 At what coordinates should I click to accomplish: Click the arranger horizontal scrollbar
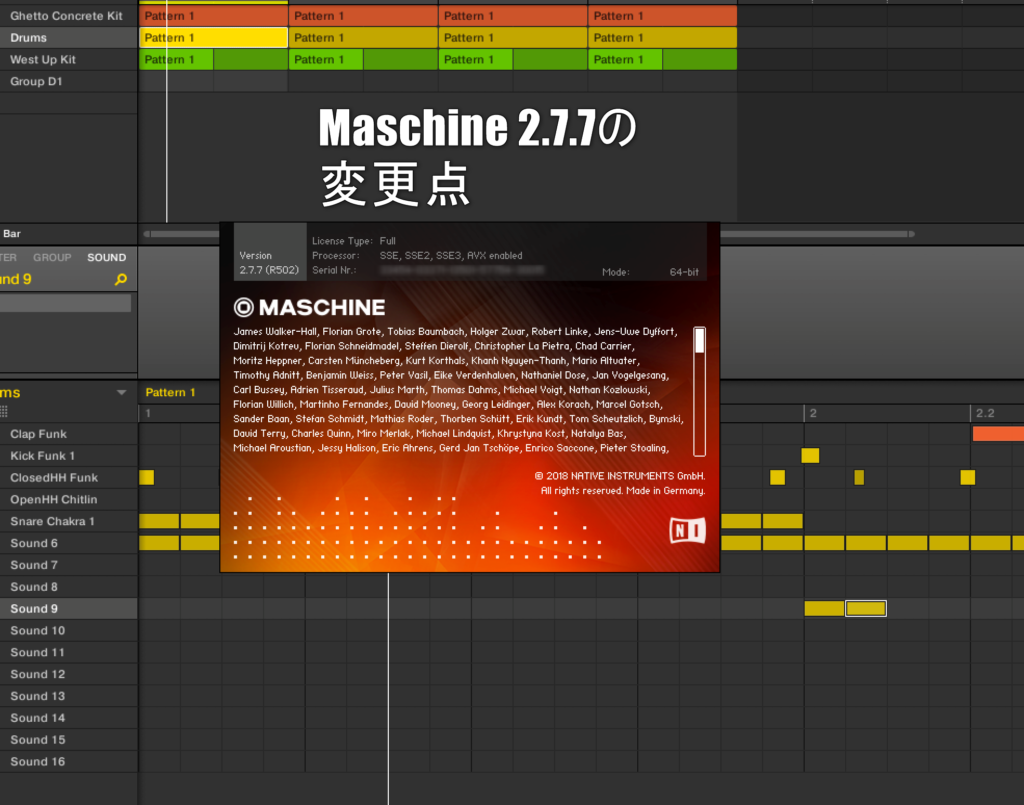pyautogui.click(x=180, y=234)
